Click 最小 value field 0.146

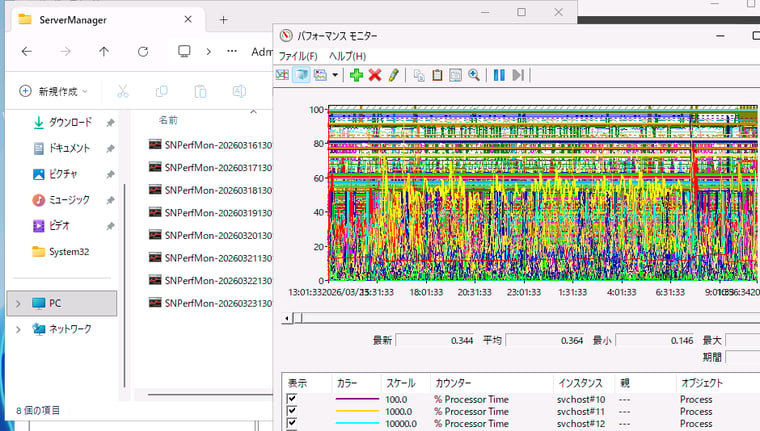coord(655,340)
